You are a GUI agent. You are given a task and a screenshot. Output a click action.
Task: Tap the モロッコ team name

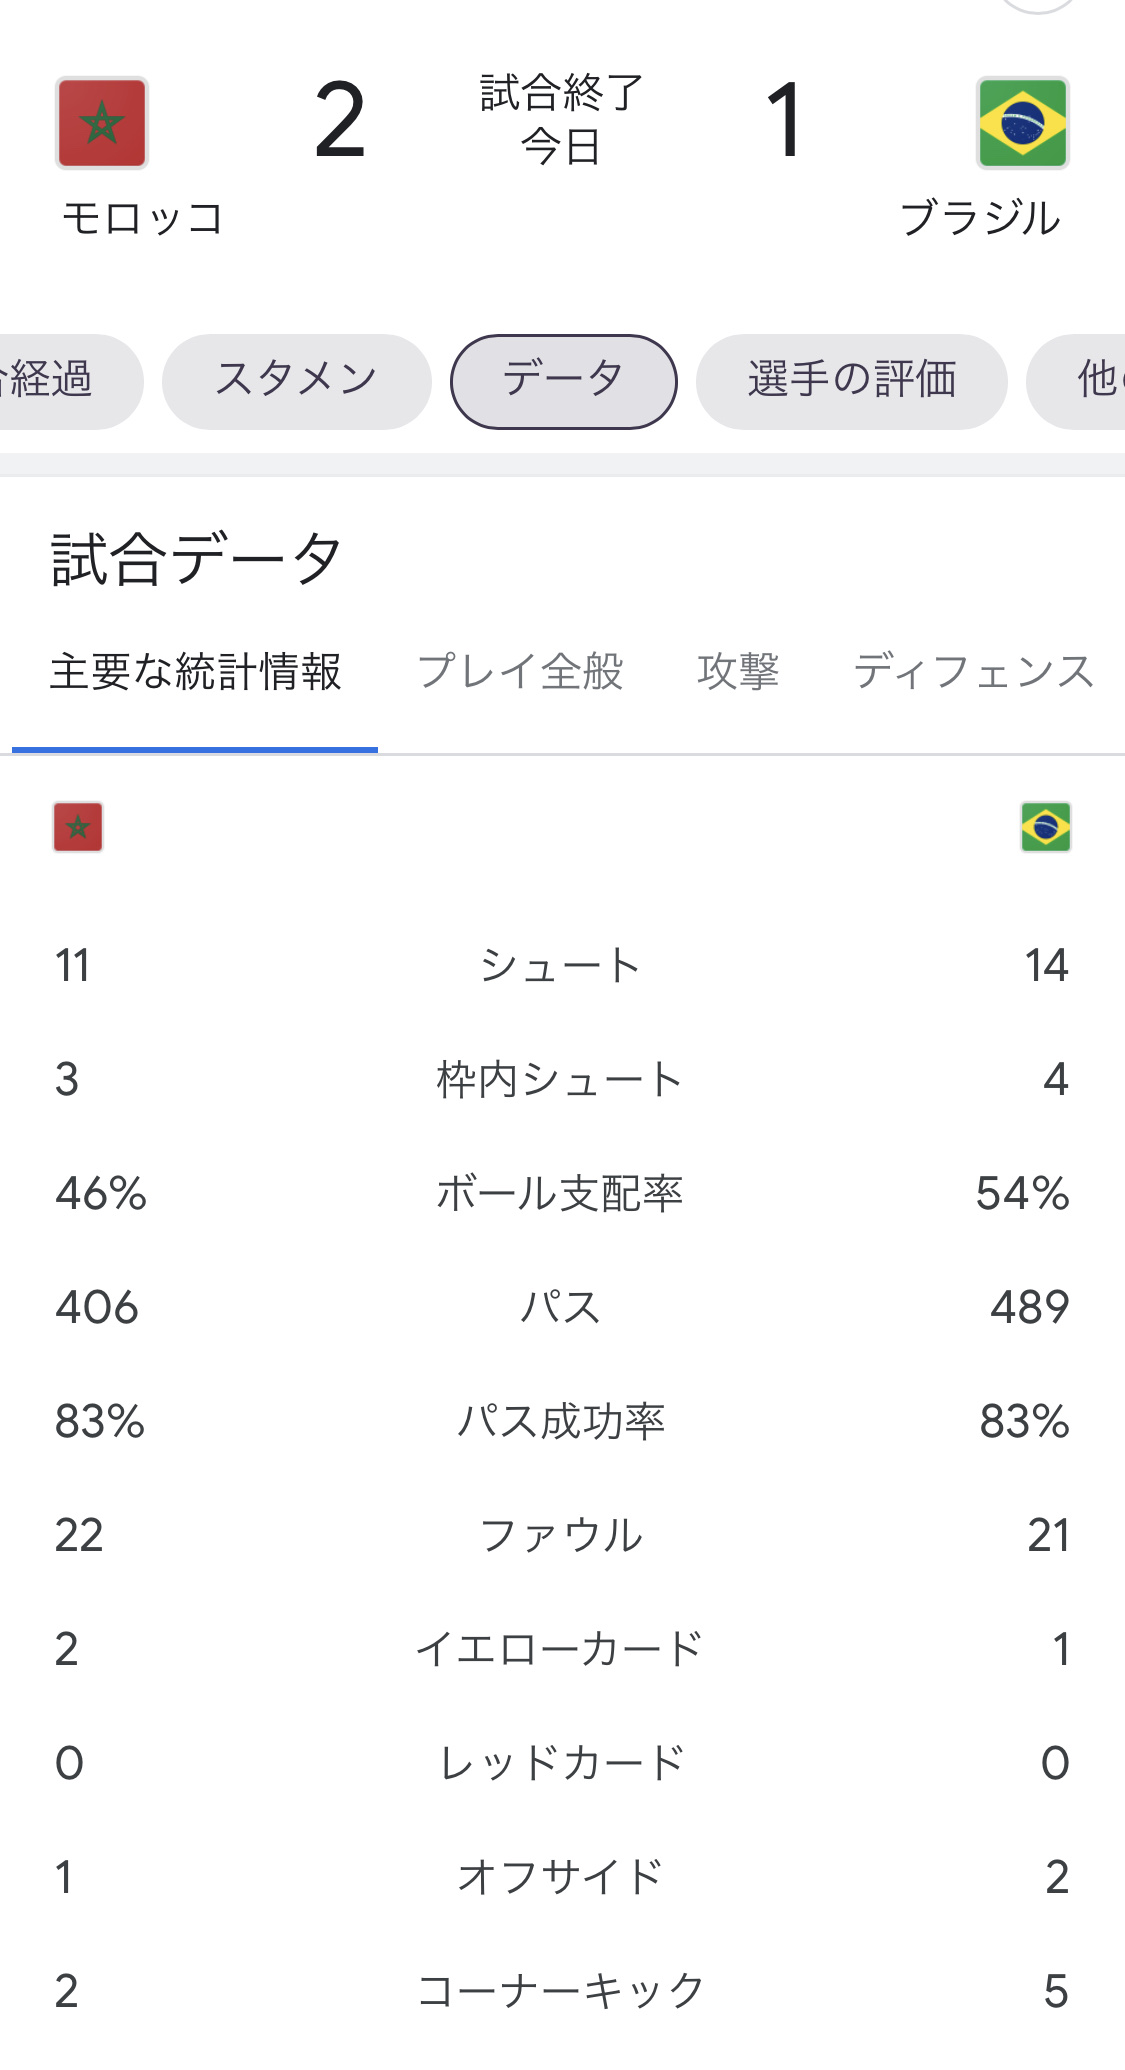coord(142,218)
